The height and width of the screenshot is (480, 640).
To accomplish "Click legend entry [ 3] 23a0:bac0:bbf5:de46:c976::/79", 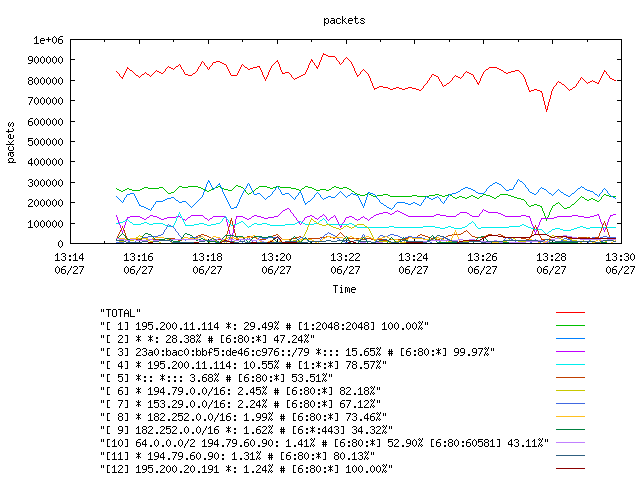I will [298, 352].
